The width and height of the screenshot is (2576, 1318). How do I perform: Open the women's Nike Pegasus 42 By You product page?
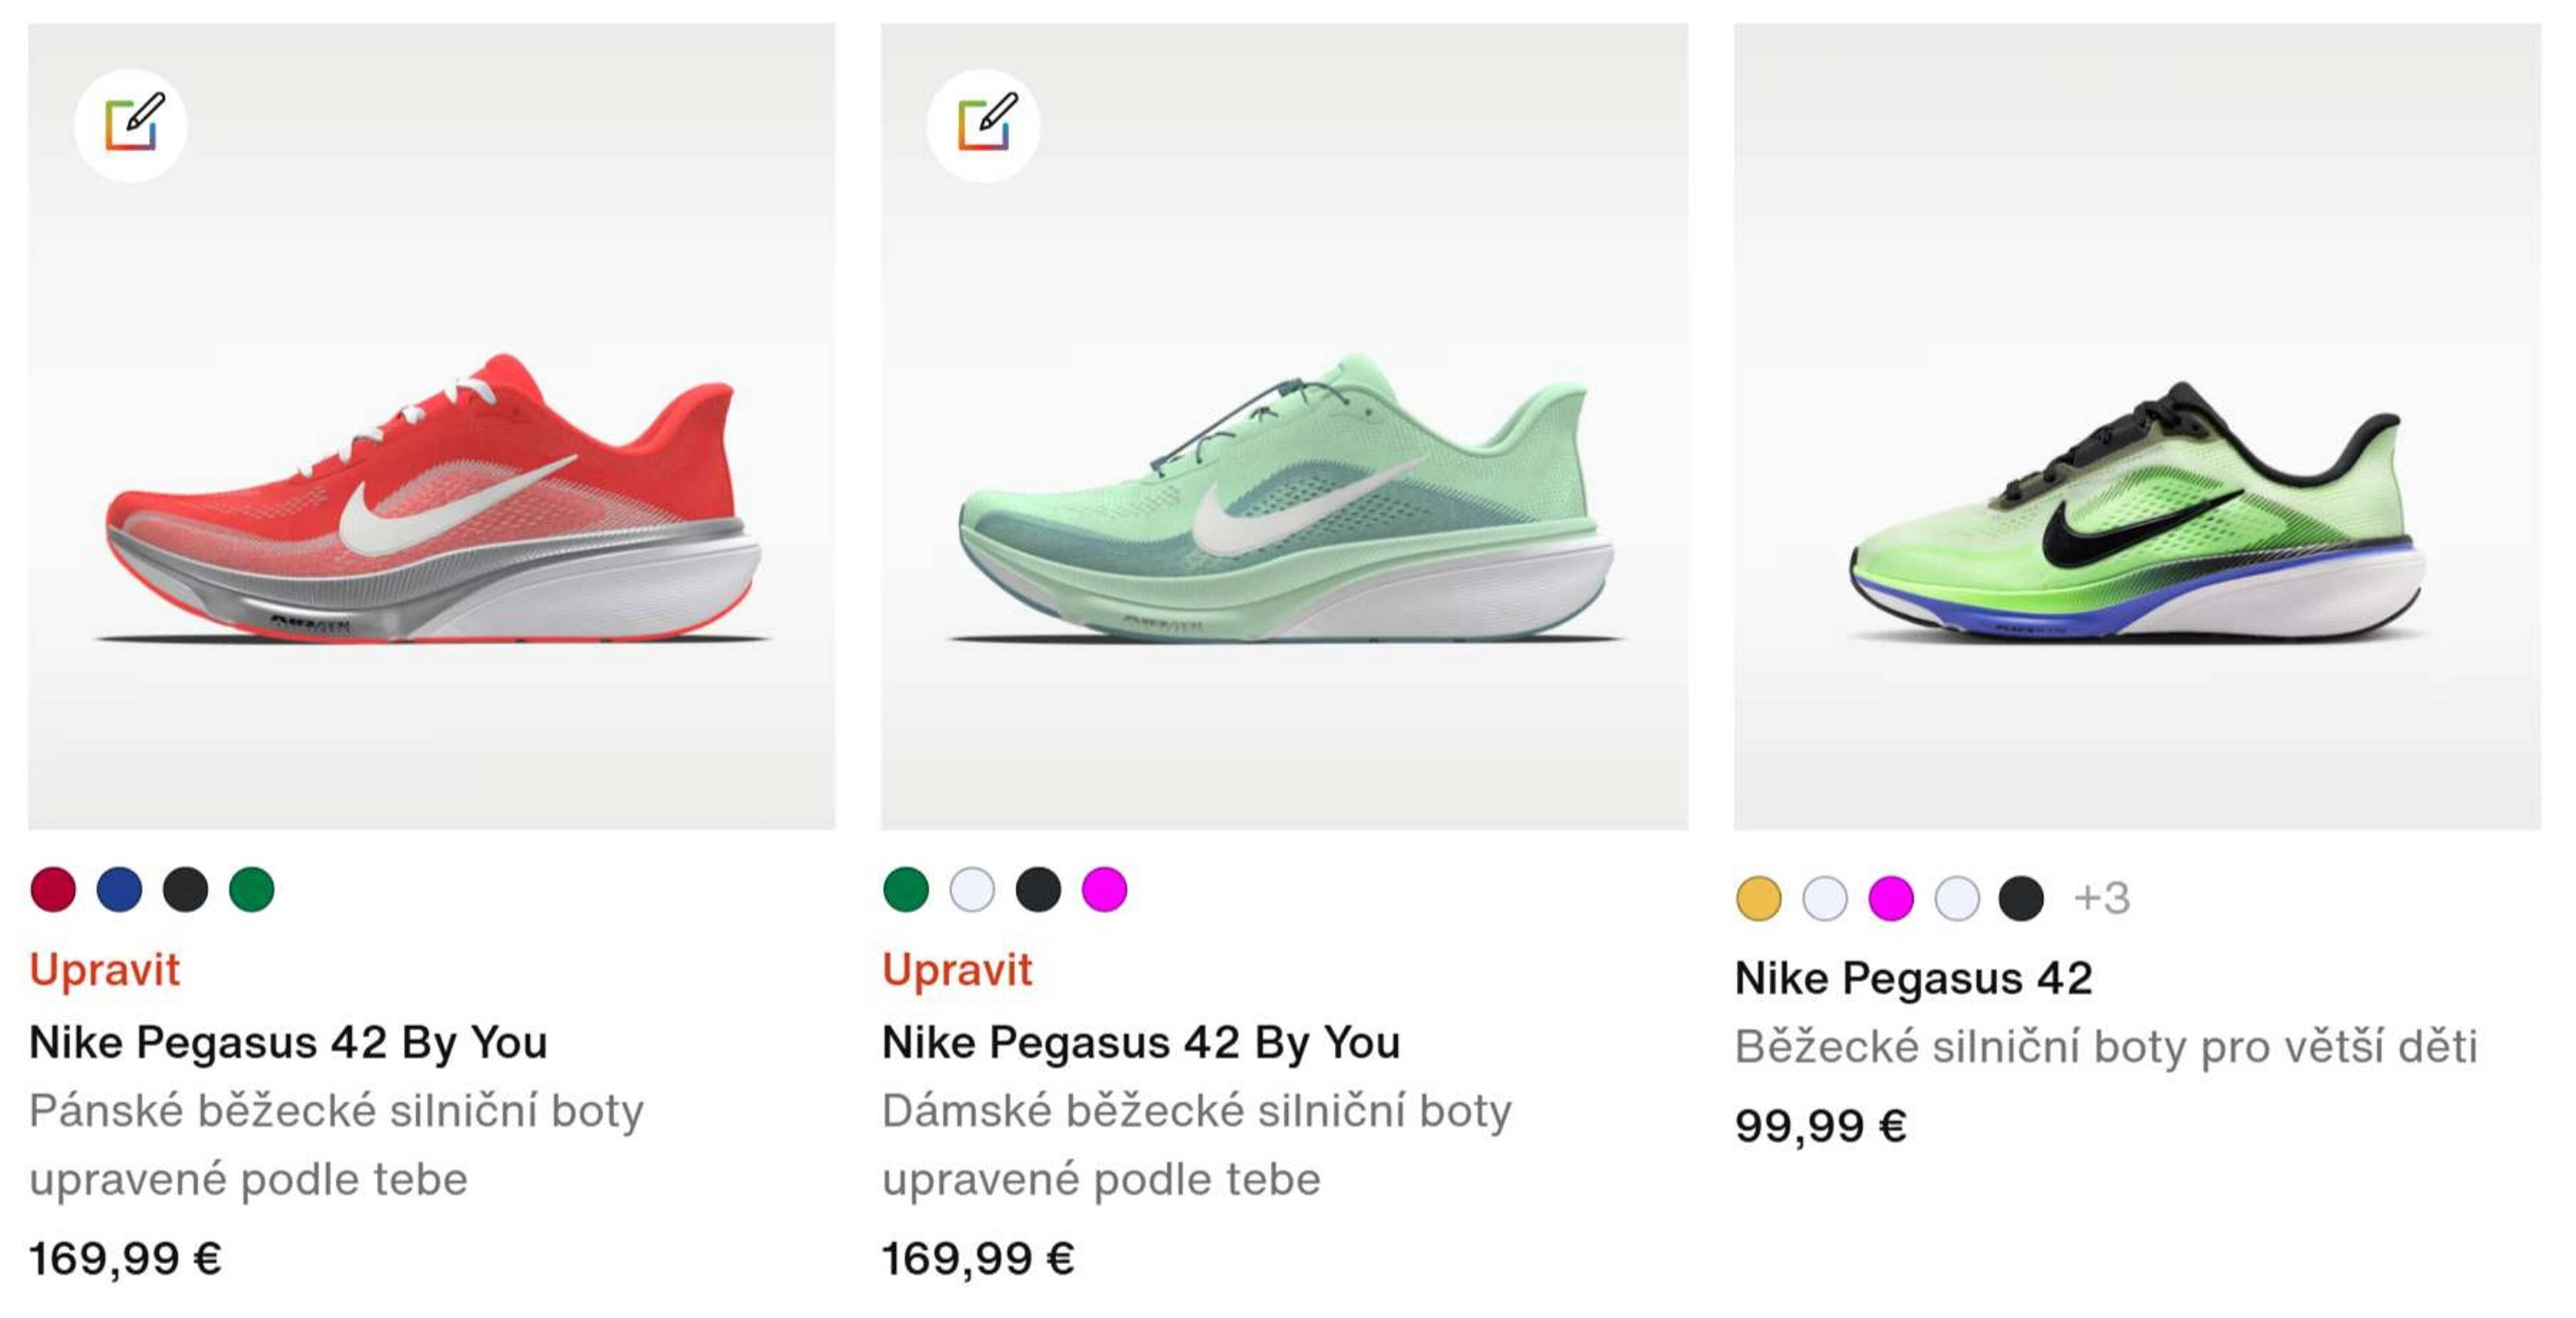[x=1140, y=1040]
